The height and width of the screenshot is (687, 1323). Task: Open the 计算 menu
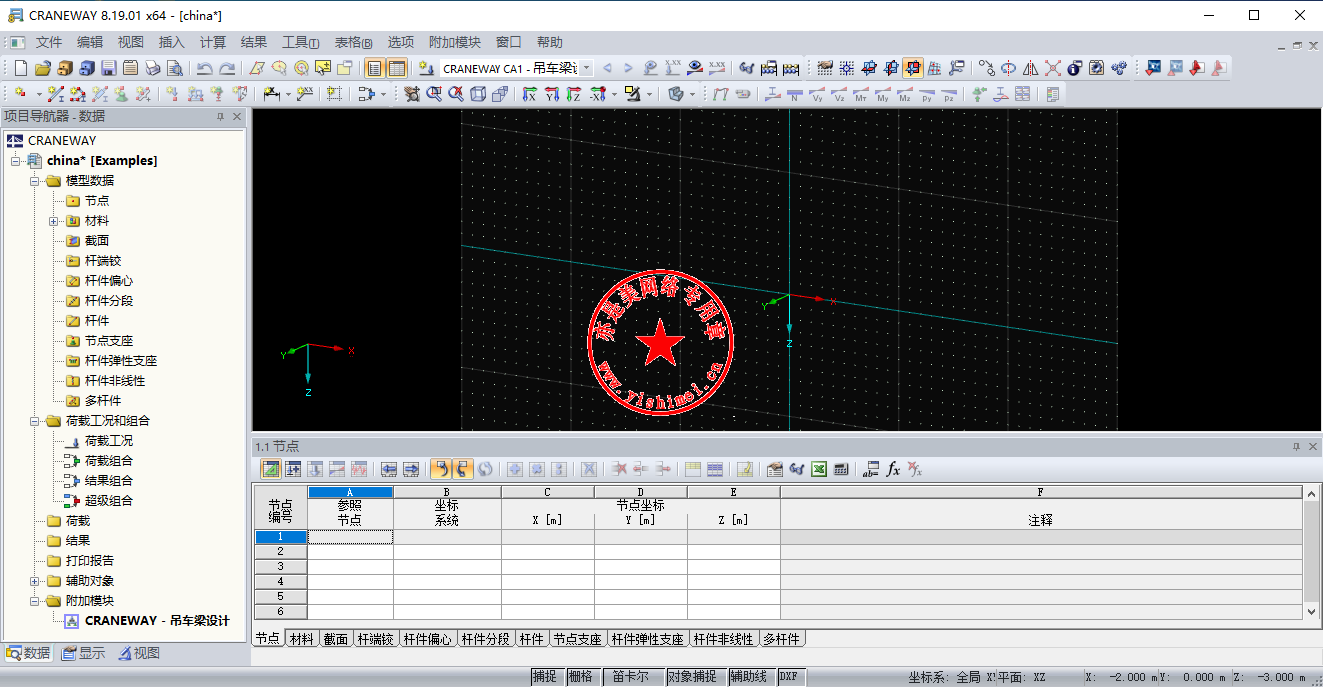(x=213, y=42)
